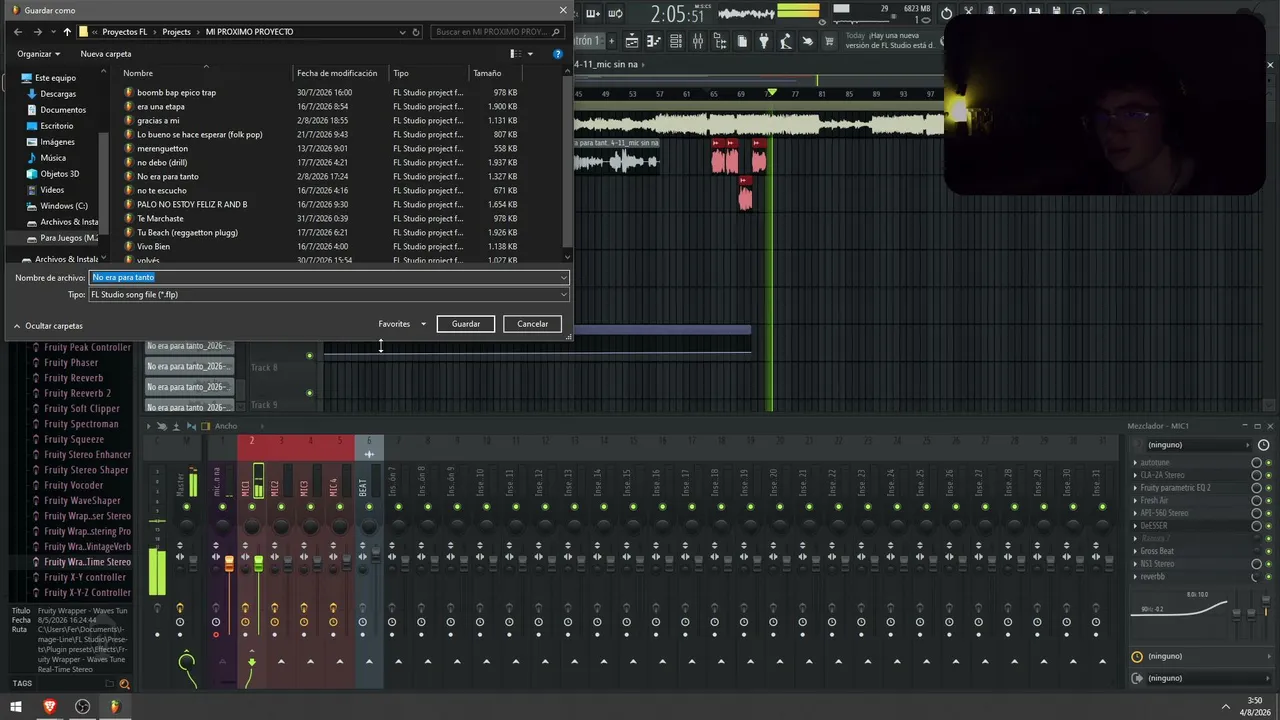This screenshot has height=720, width=1280.
Task: Search in MI PROXIMO PROYECTO box
Action: pos(500,32)
